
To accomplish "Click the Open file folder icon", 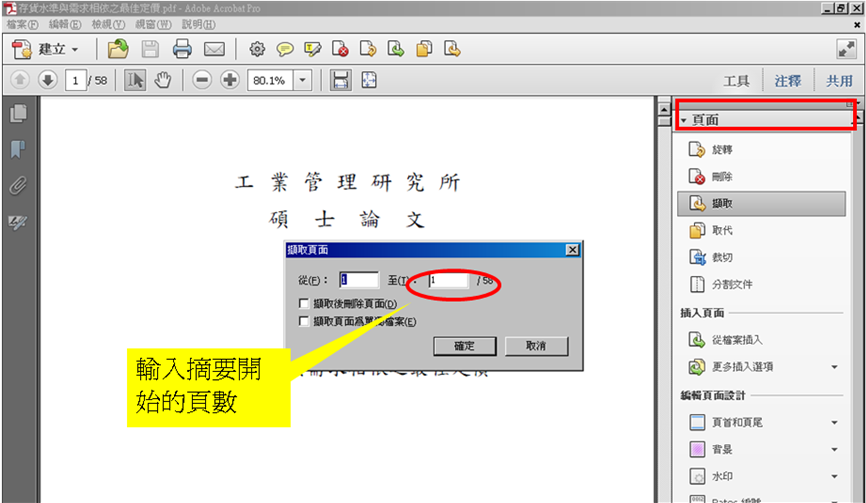I will [x=118, y=48].
